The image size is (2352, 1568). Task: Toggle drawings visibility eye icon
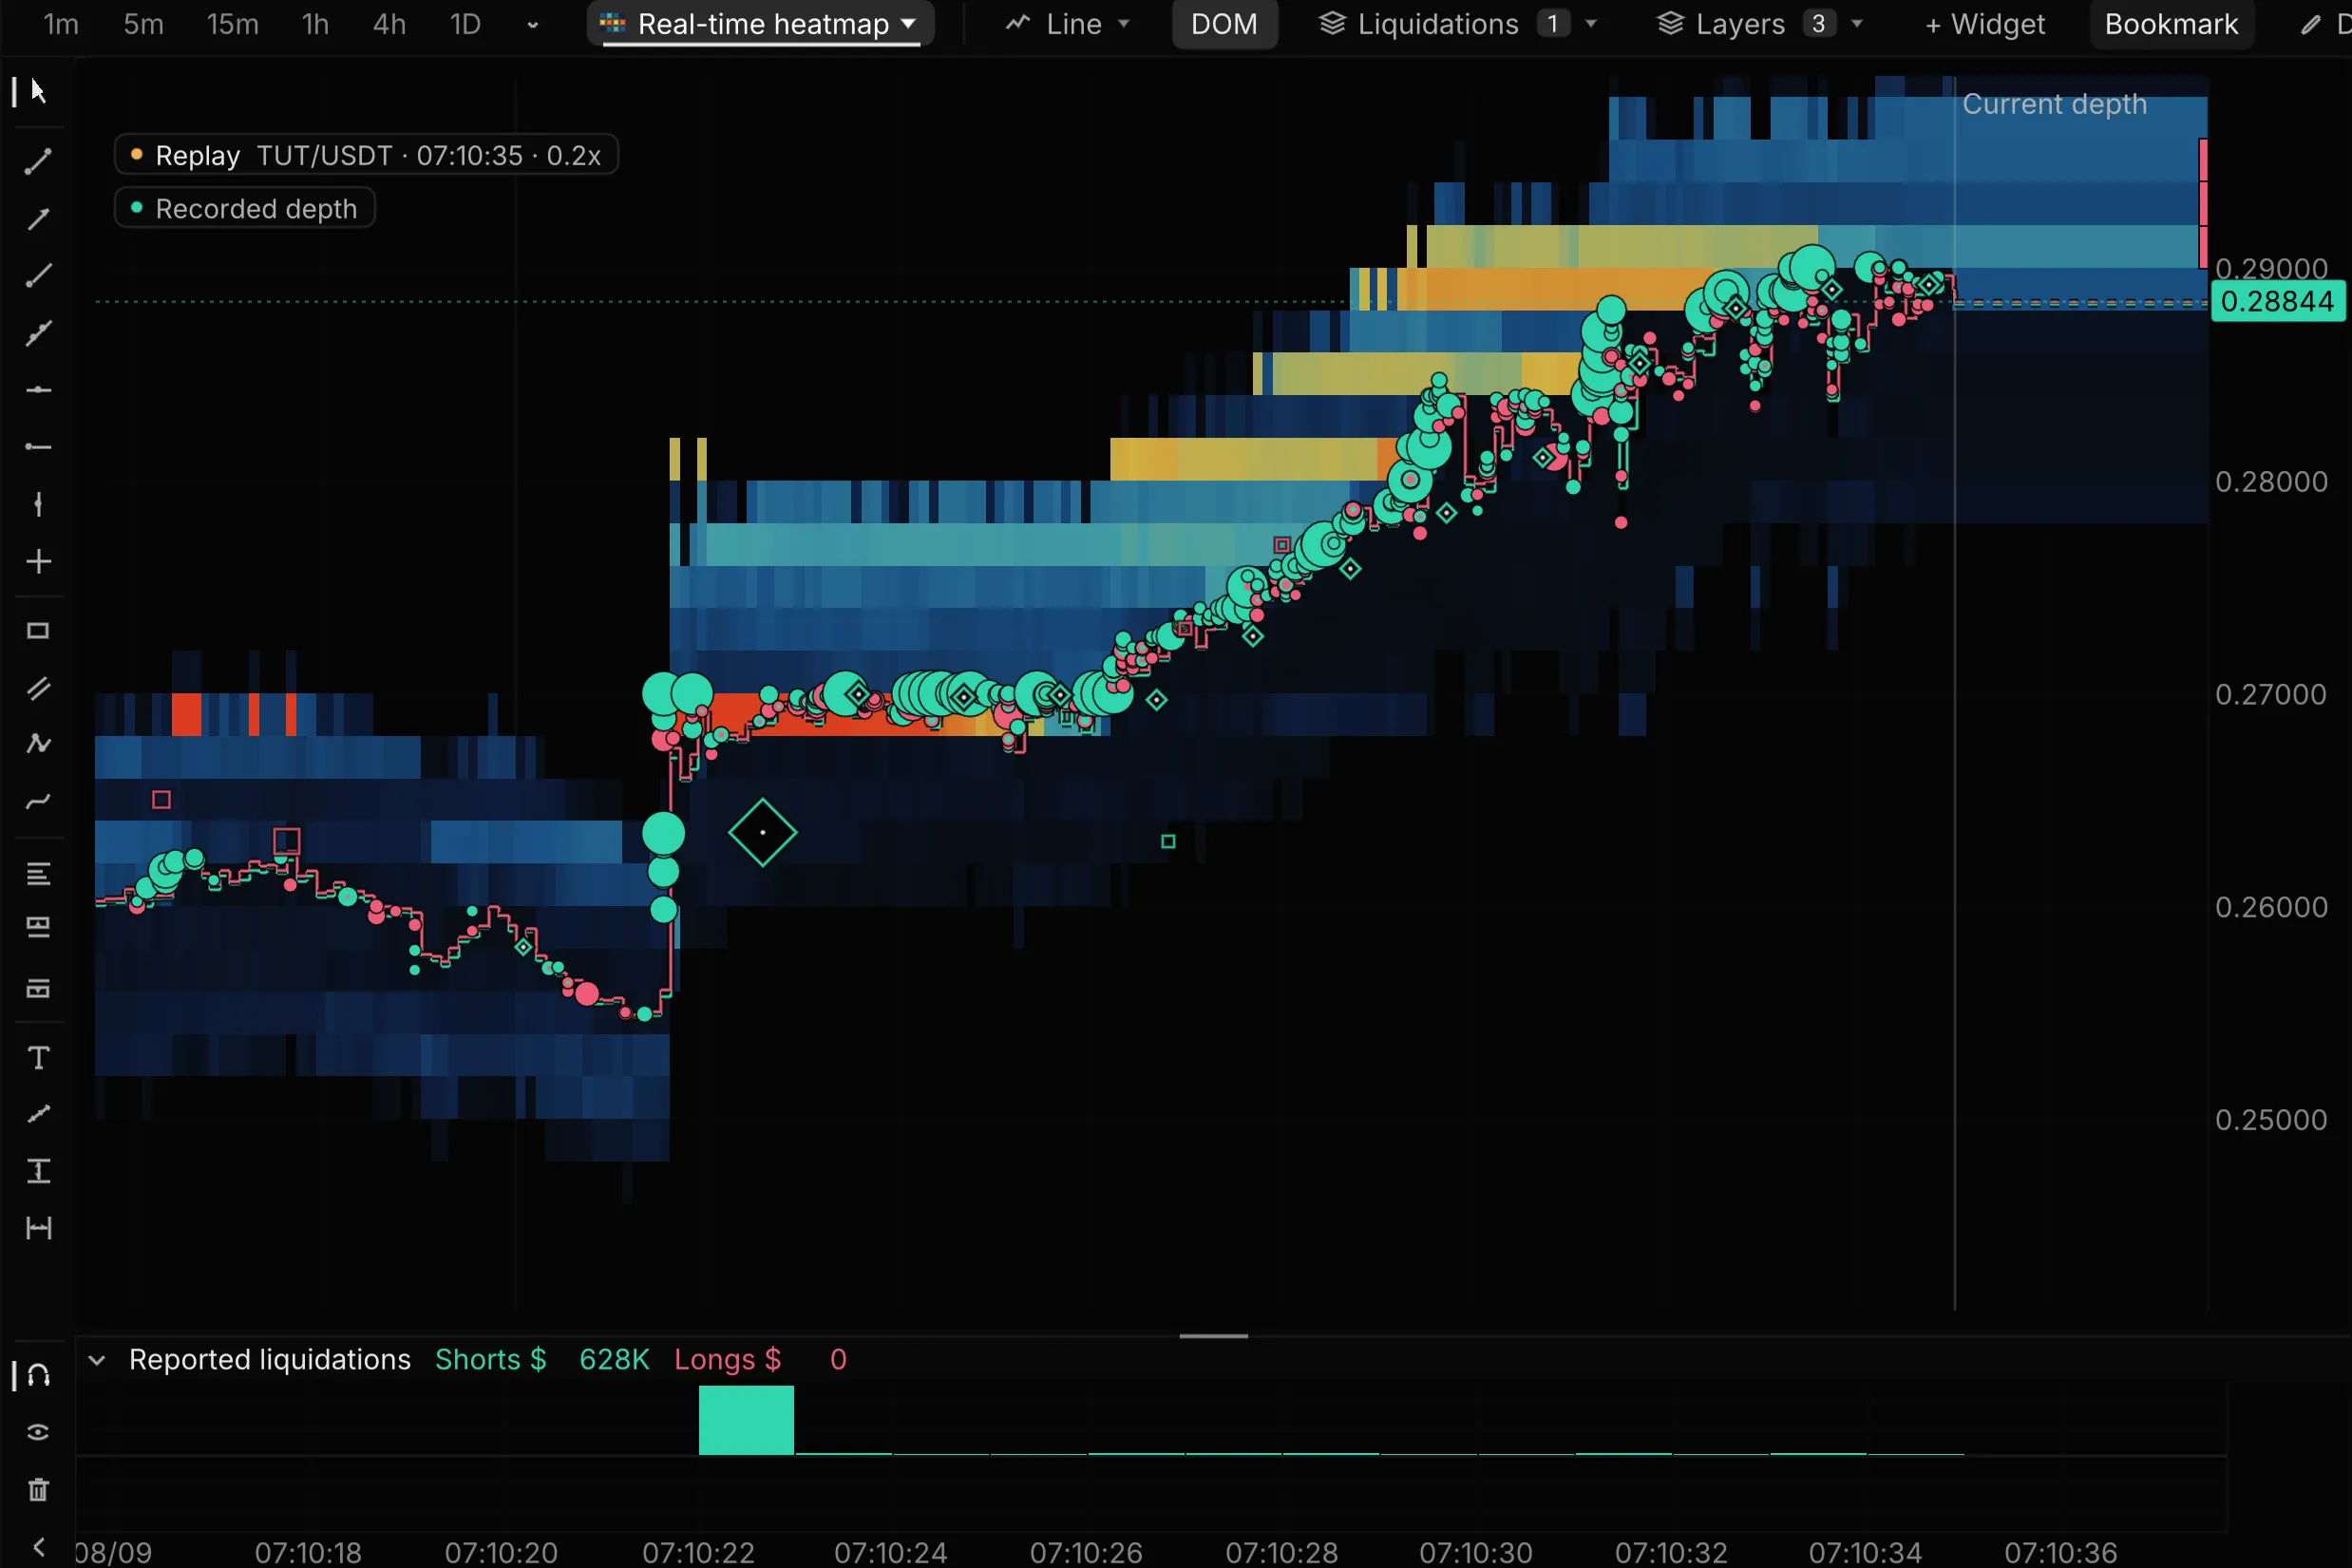point(38,1433)
